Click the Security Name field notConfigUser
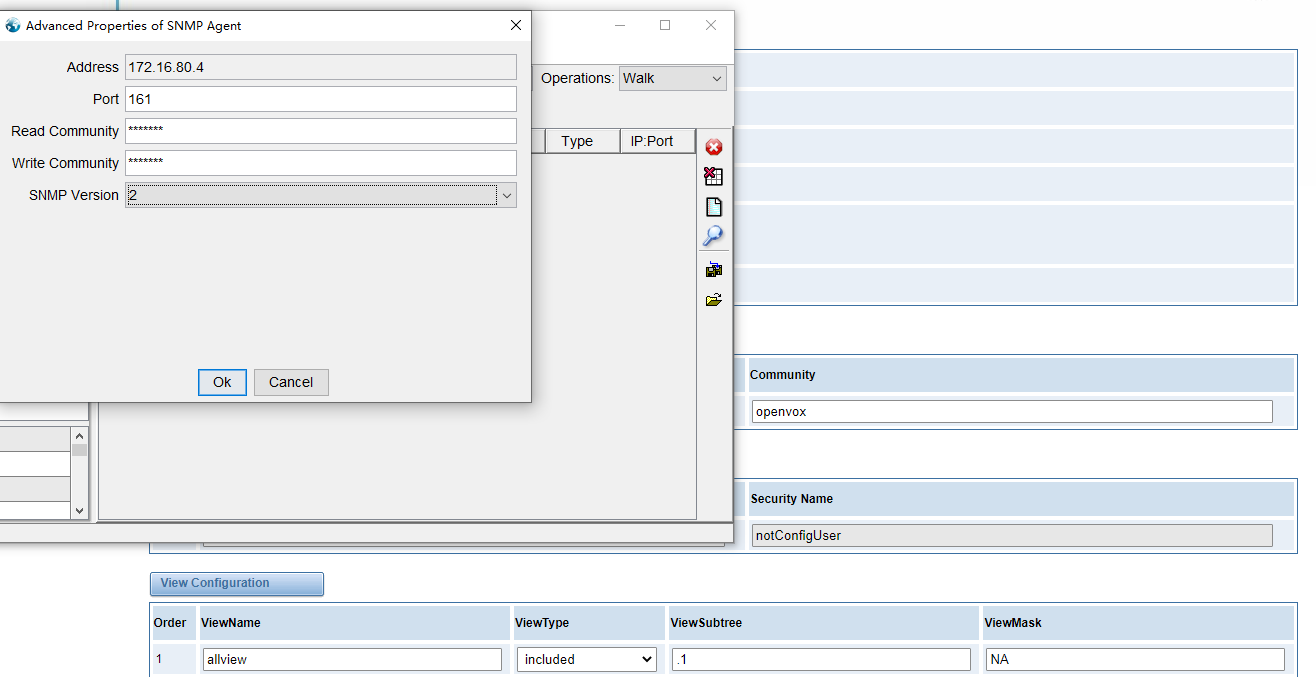Screen dimensions: 1316x677 pyautogui.click(x=1012, y=535)
